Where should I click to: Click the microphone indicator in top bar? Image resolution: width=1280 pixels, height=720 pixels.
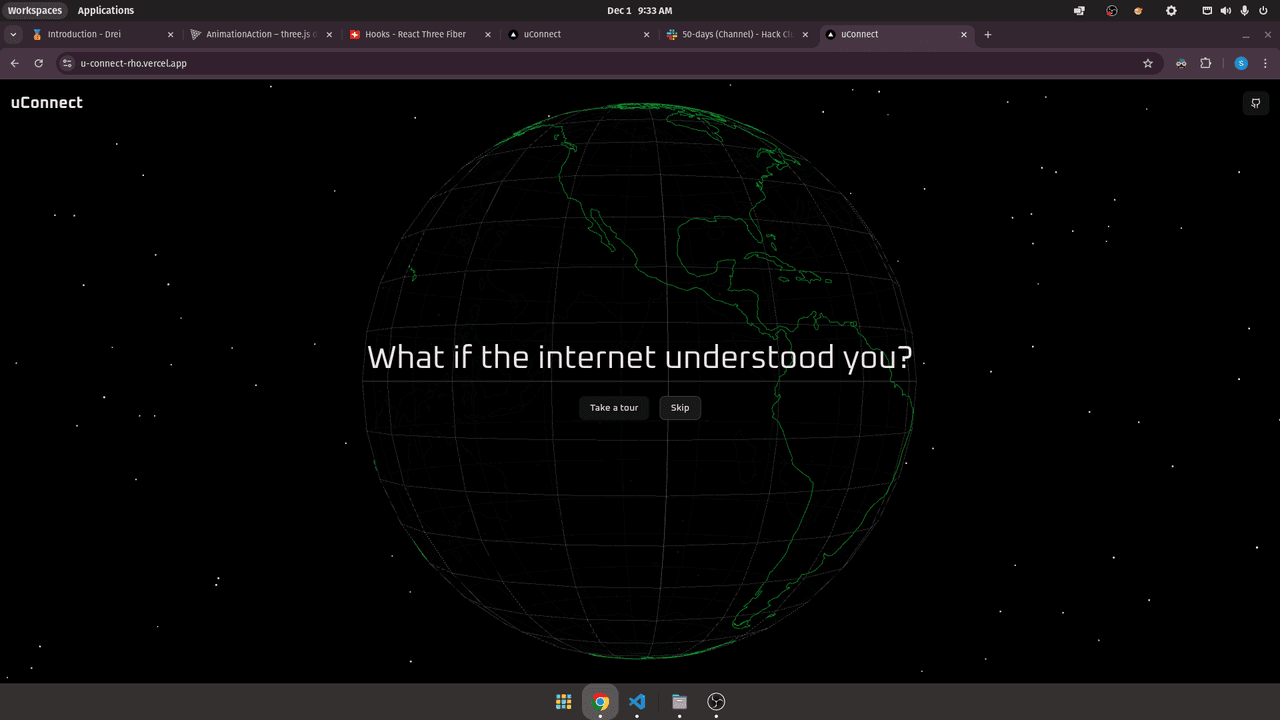point(1245,11)
